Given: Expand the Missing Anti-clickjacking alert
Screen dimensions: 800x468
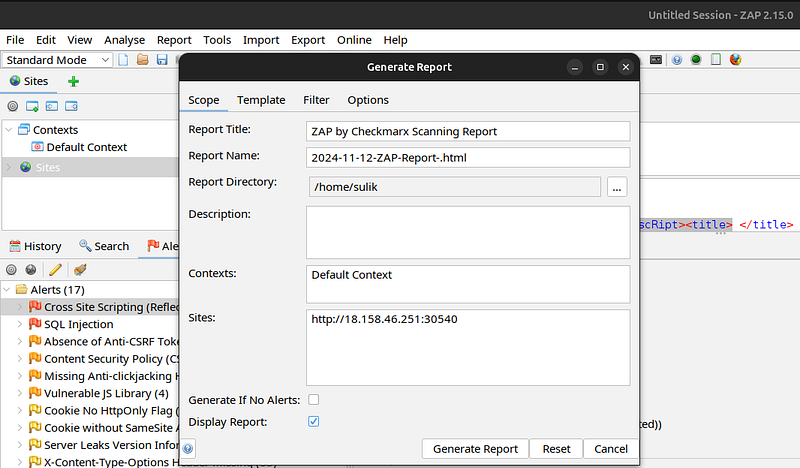Looking at the screenshot, I should click(20, 376).
